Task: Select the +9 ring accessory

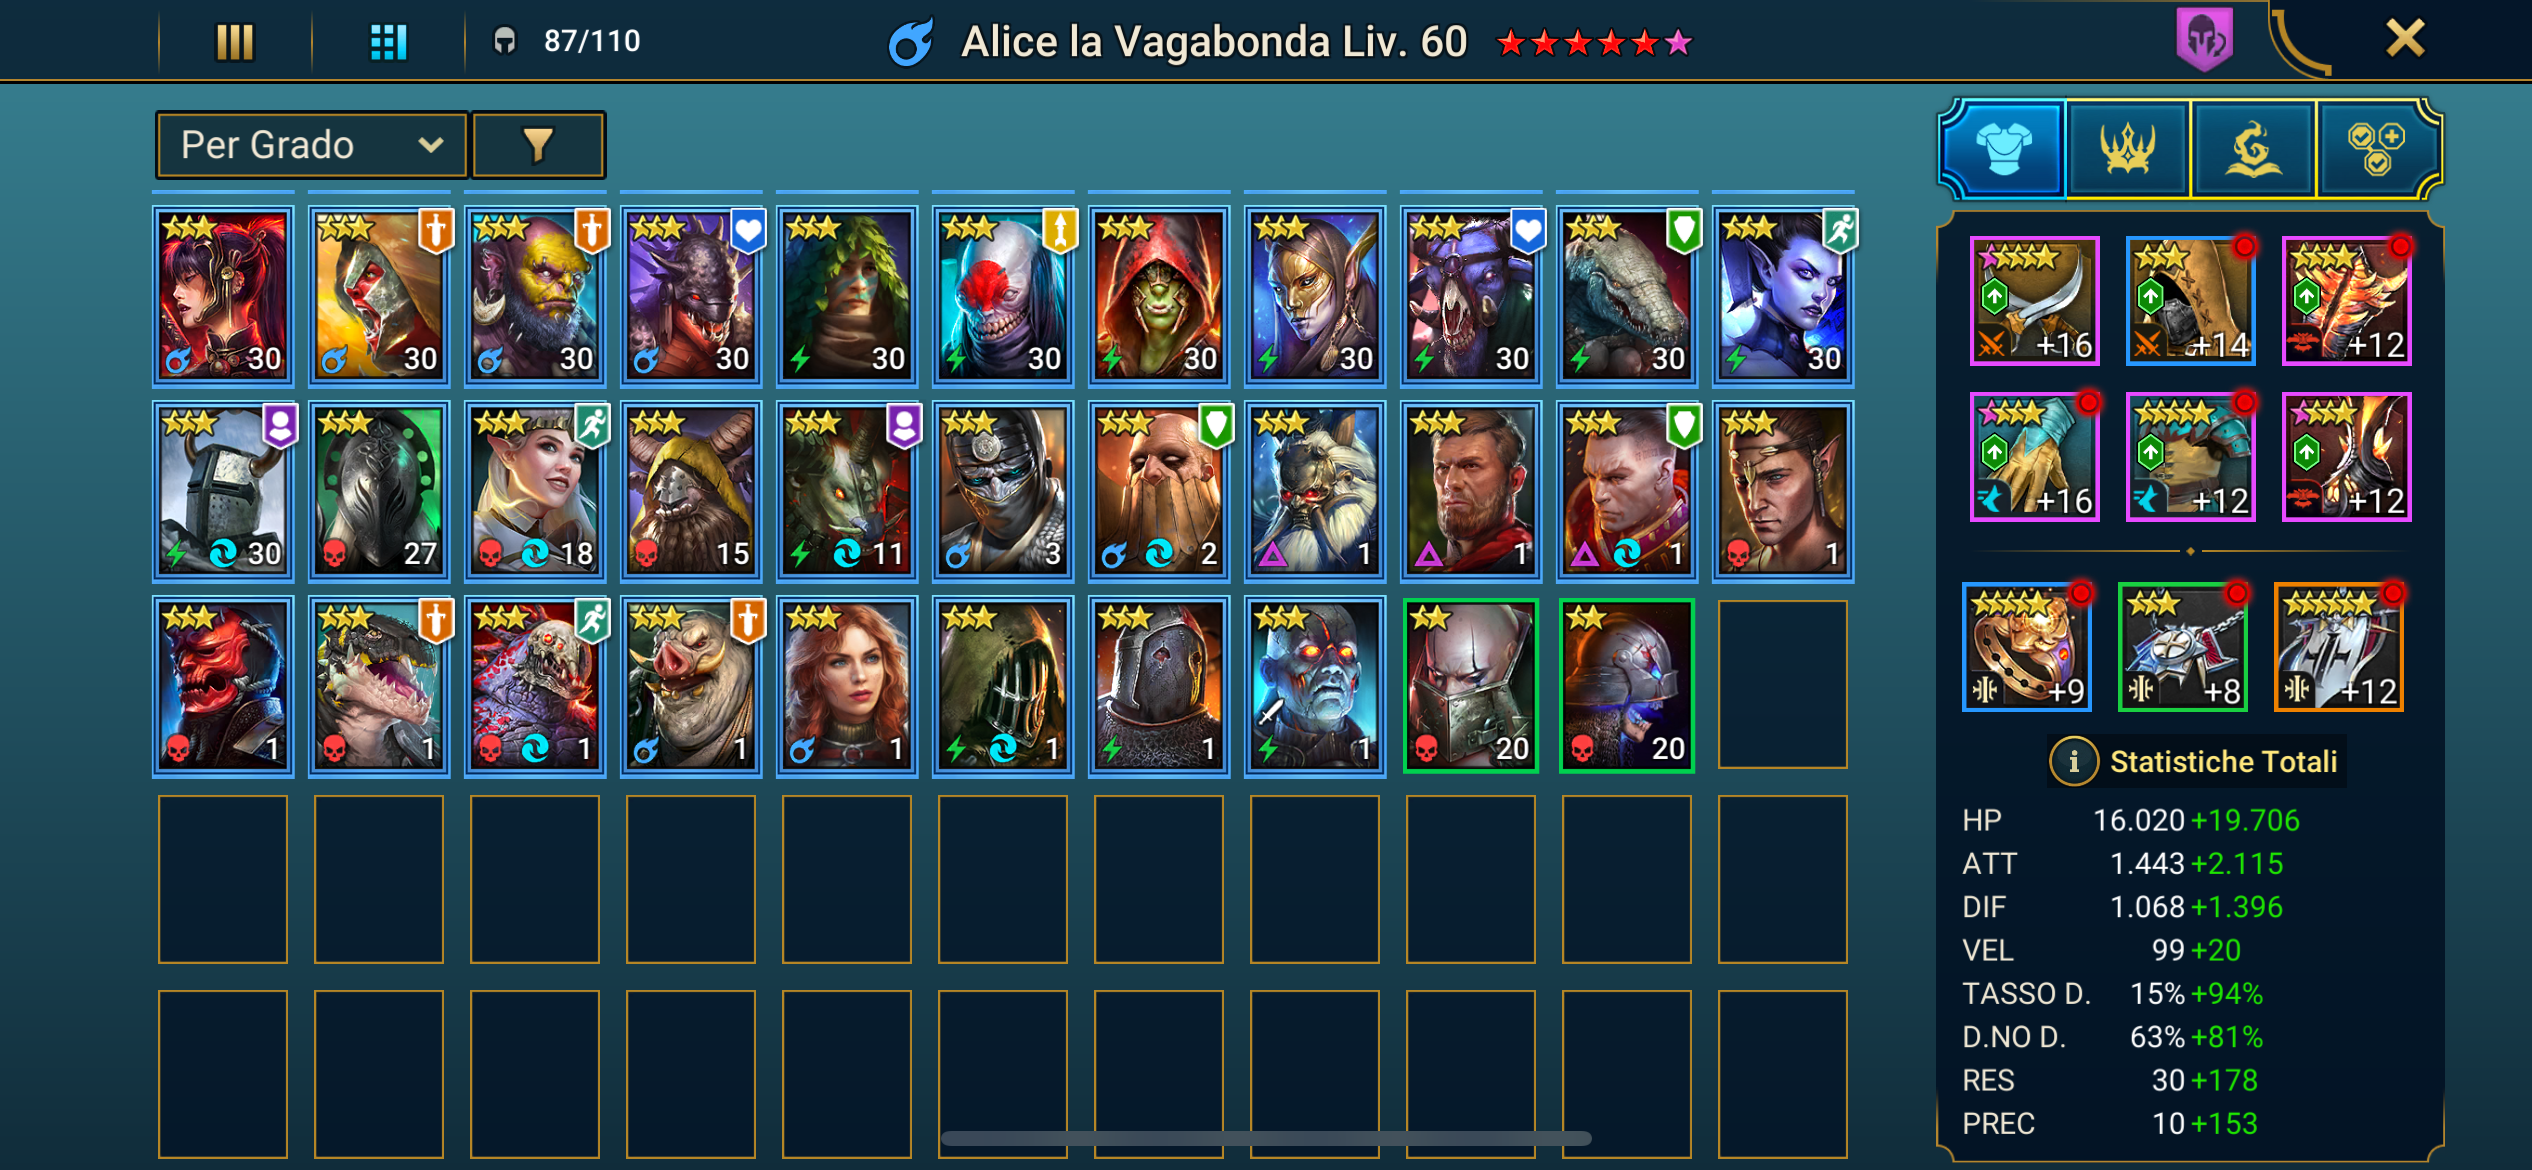Action: (x=2026, y=647)
